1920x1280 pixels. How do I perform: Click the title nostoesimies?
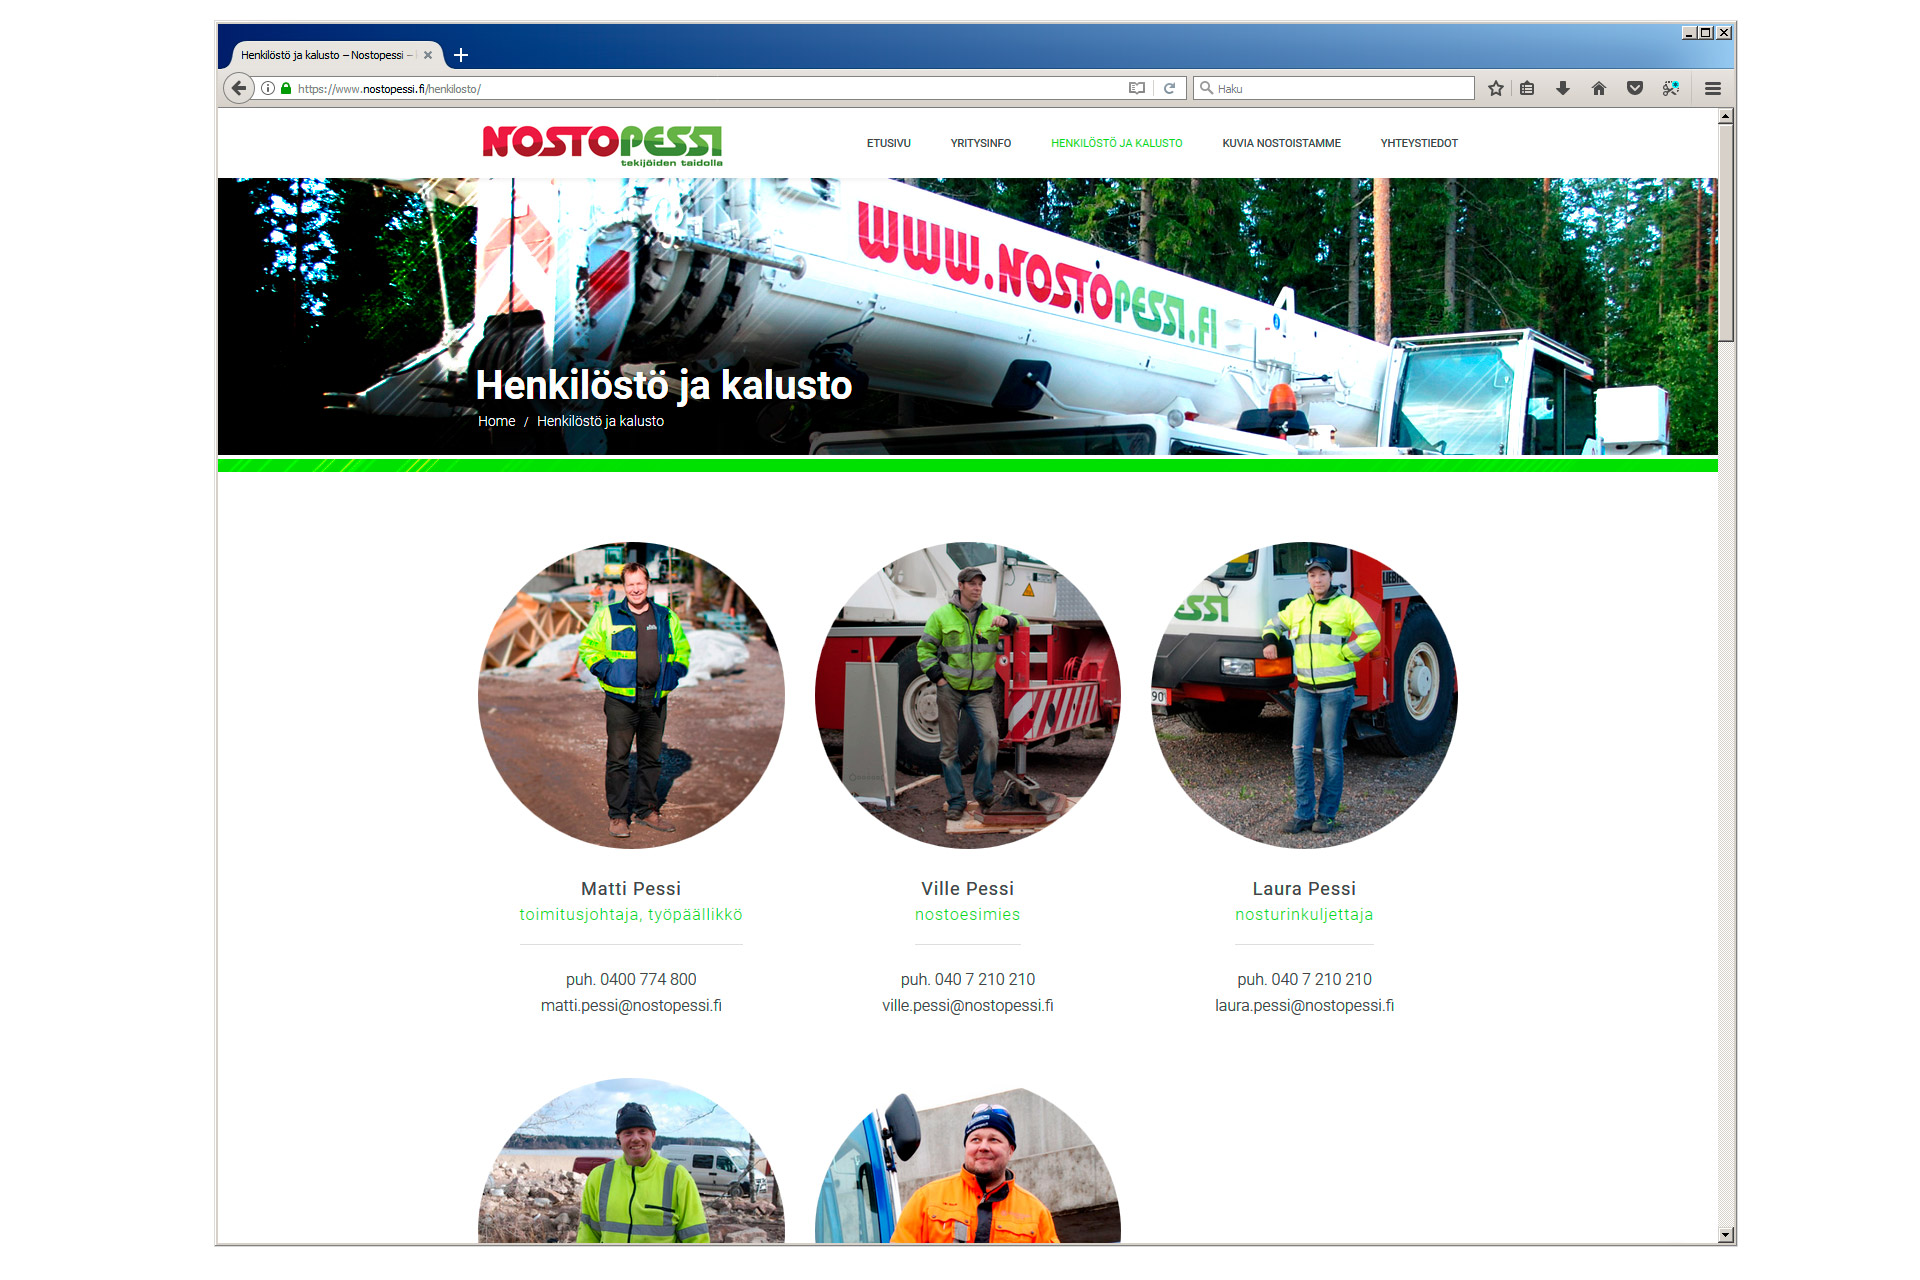coord(968,914)
